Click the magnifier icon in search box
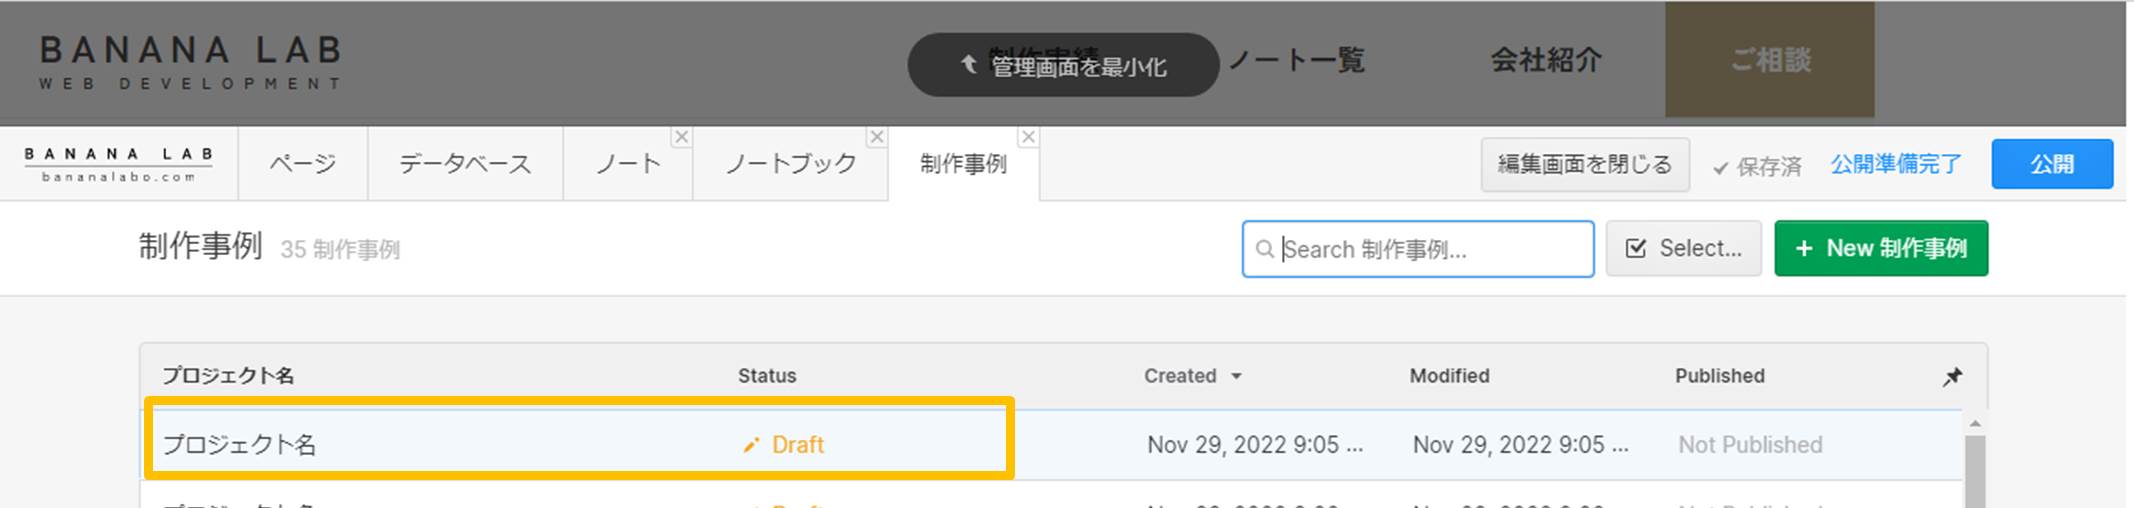This screenshot has height=508, width=2134. (1265, 249)
